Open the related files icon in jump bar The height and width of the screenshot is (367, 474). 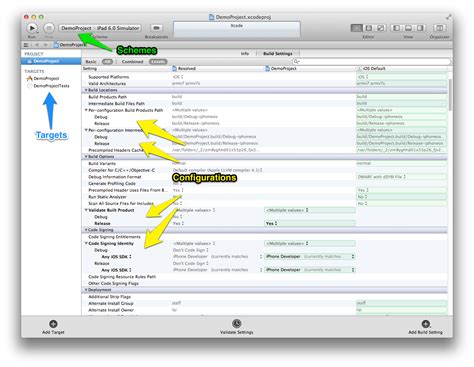pyautogui.click(x=26, y=45)
